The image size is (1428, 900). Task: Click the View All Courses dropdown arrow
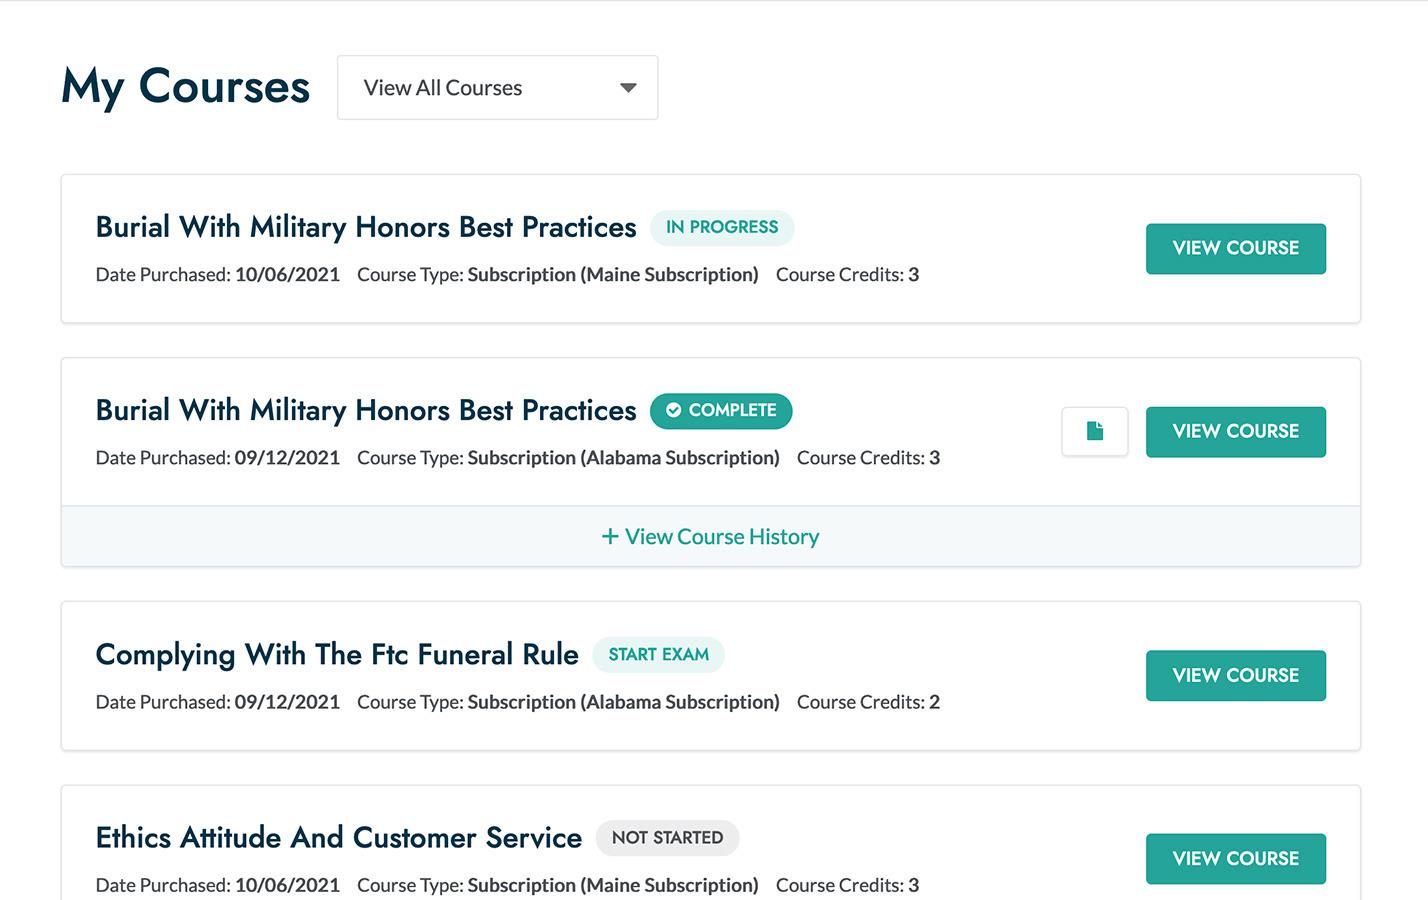coord(628,88)
